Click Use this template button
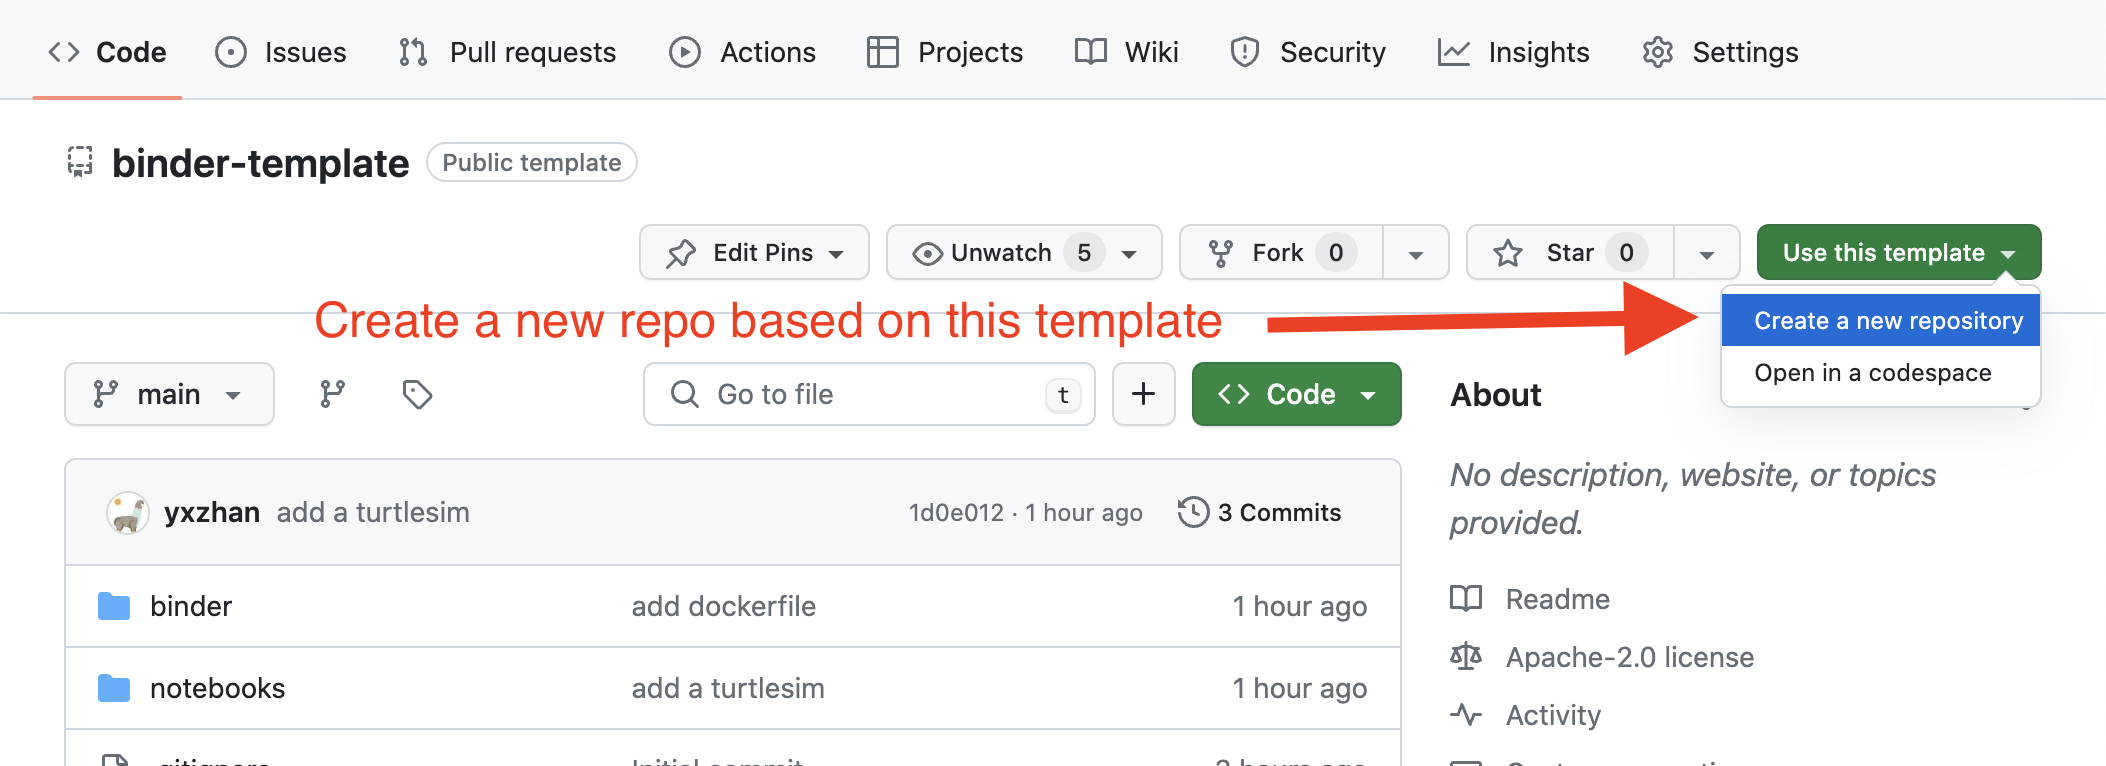The image size is (2106, 766). [1899, 252]
